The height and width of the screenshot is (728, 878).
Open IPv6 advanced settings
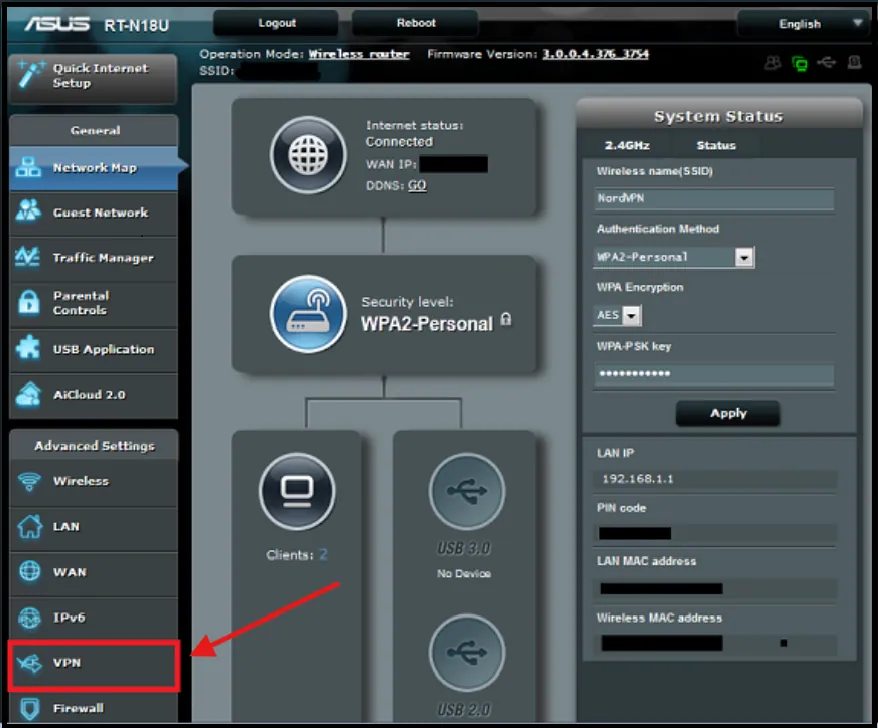pos(94,618)
